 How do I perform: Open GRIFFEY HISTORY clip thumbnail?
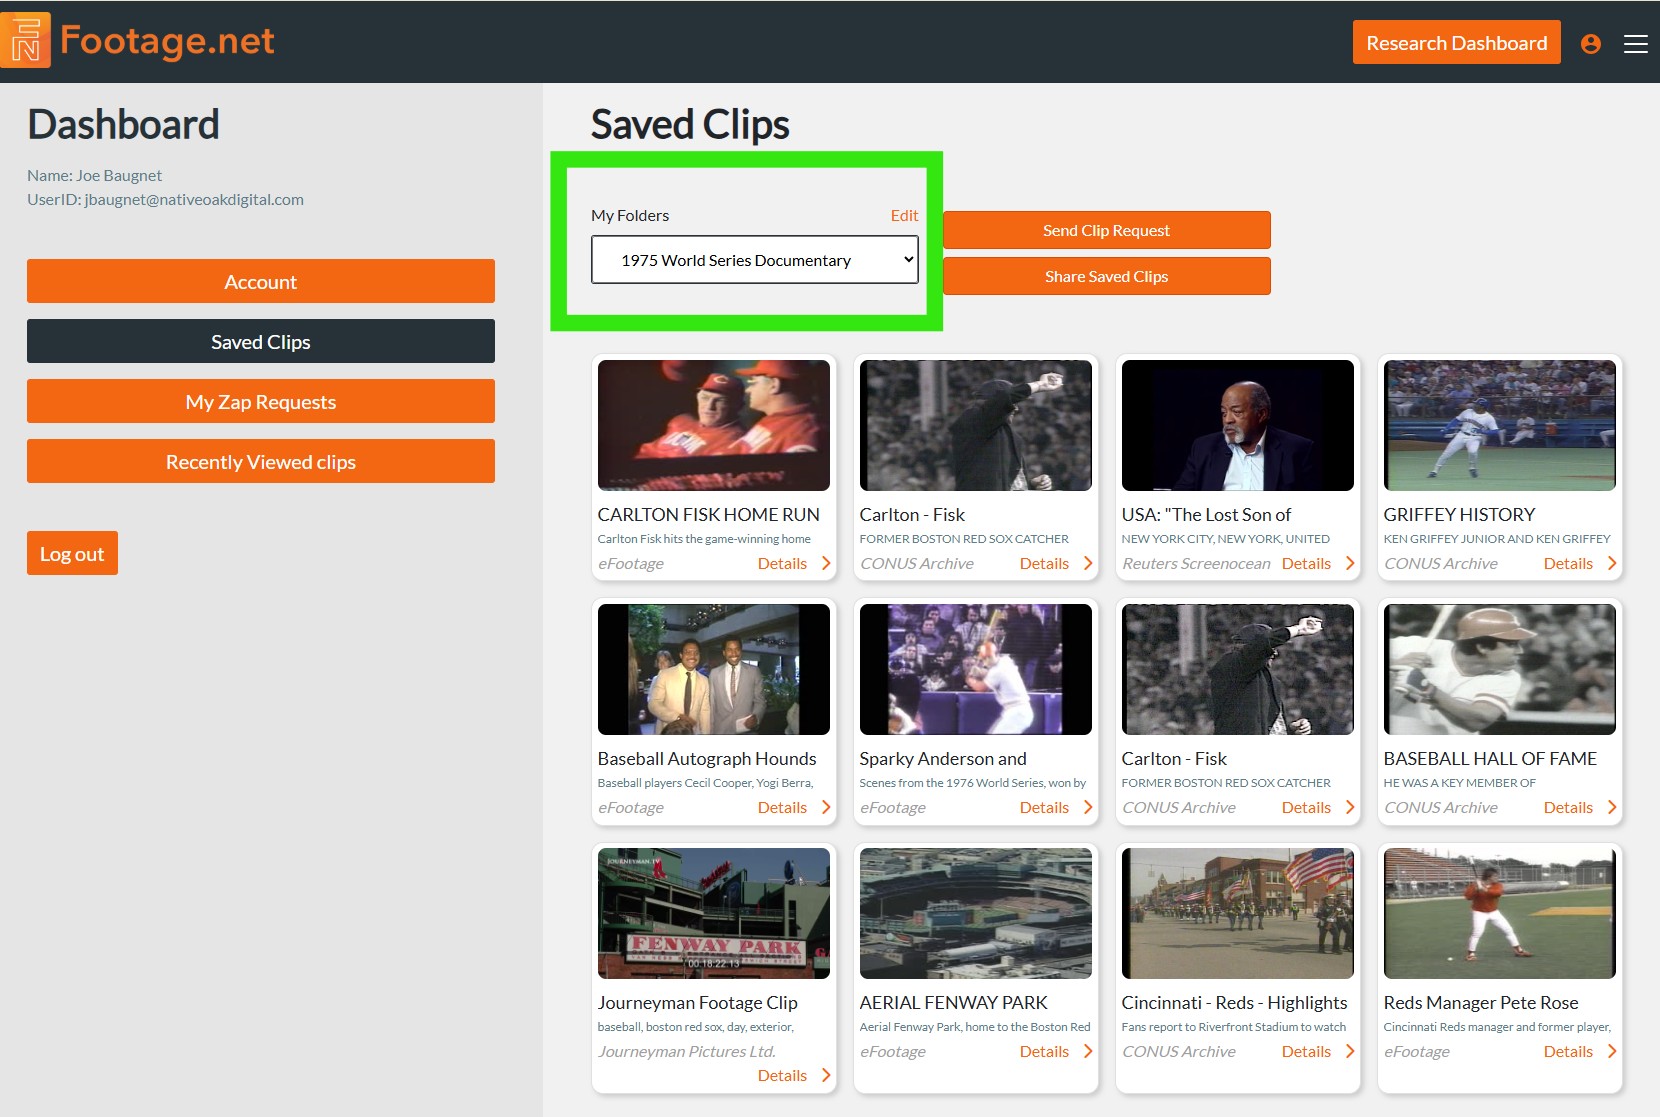pyautogui.click(x=1500, y=426)
